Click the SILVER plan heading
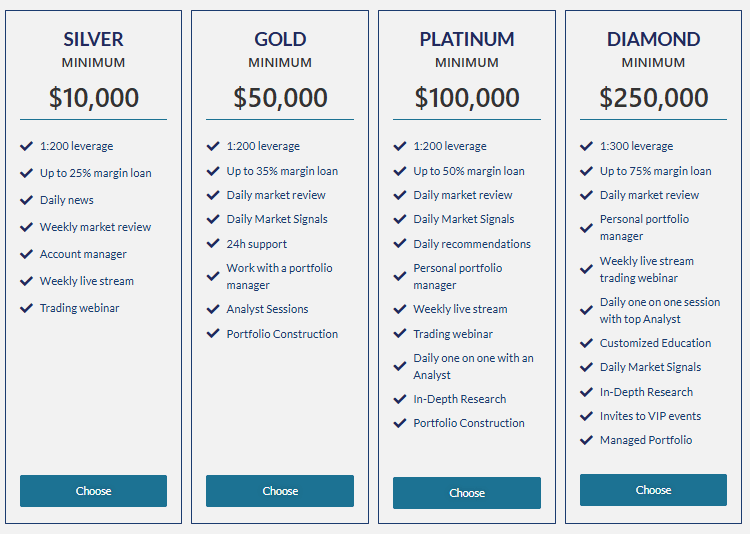 tap(93, 40)
